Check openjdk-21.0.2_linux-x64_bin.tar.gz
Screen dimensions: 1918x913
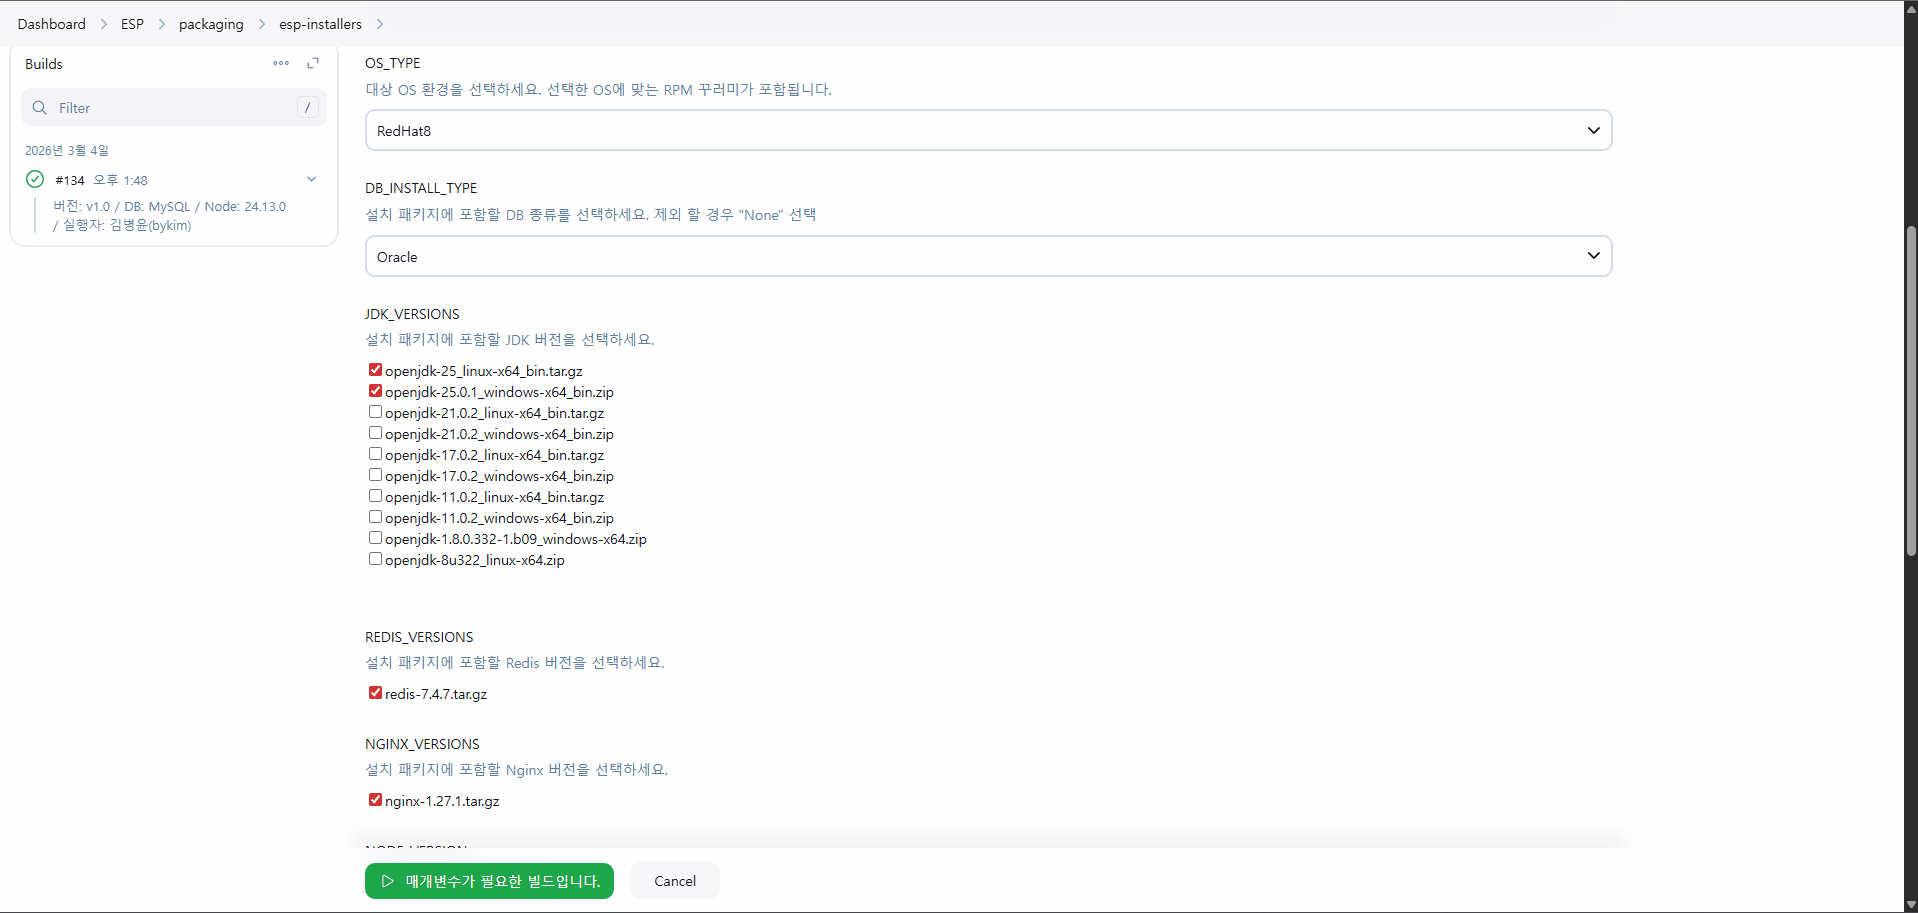[375, 412]
